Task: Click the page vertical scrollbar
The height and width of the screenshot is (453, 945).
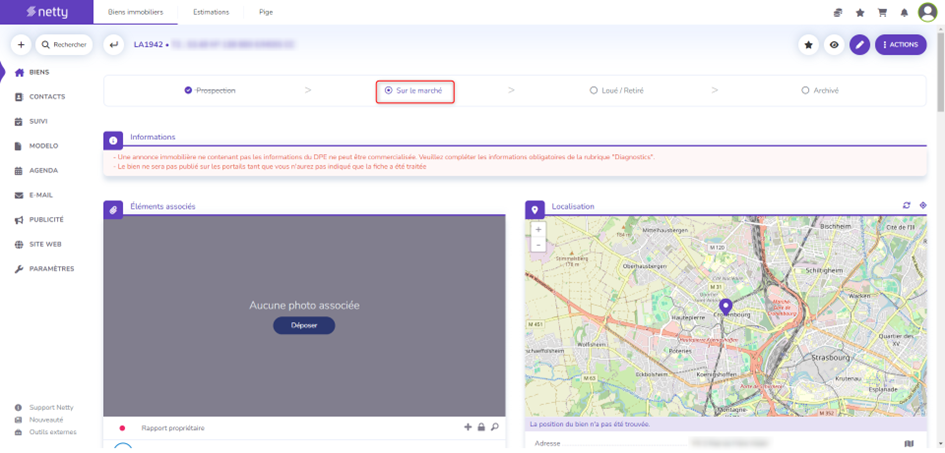Action: pos(941,72)
